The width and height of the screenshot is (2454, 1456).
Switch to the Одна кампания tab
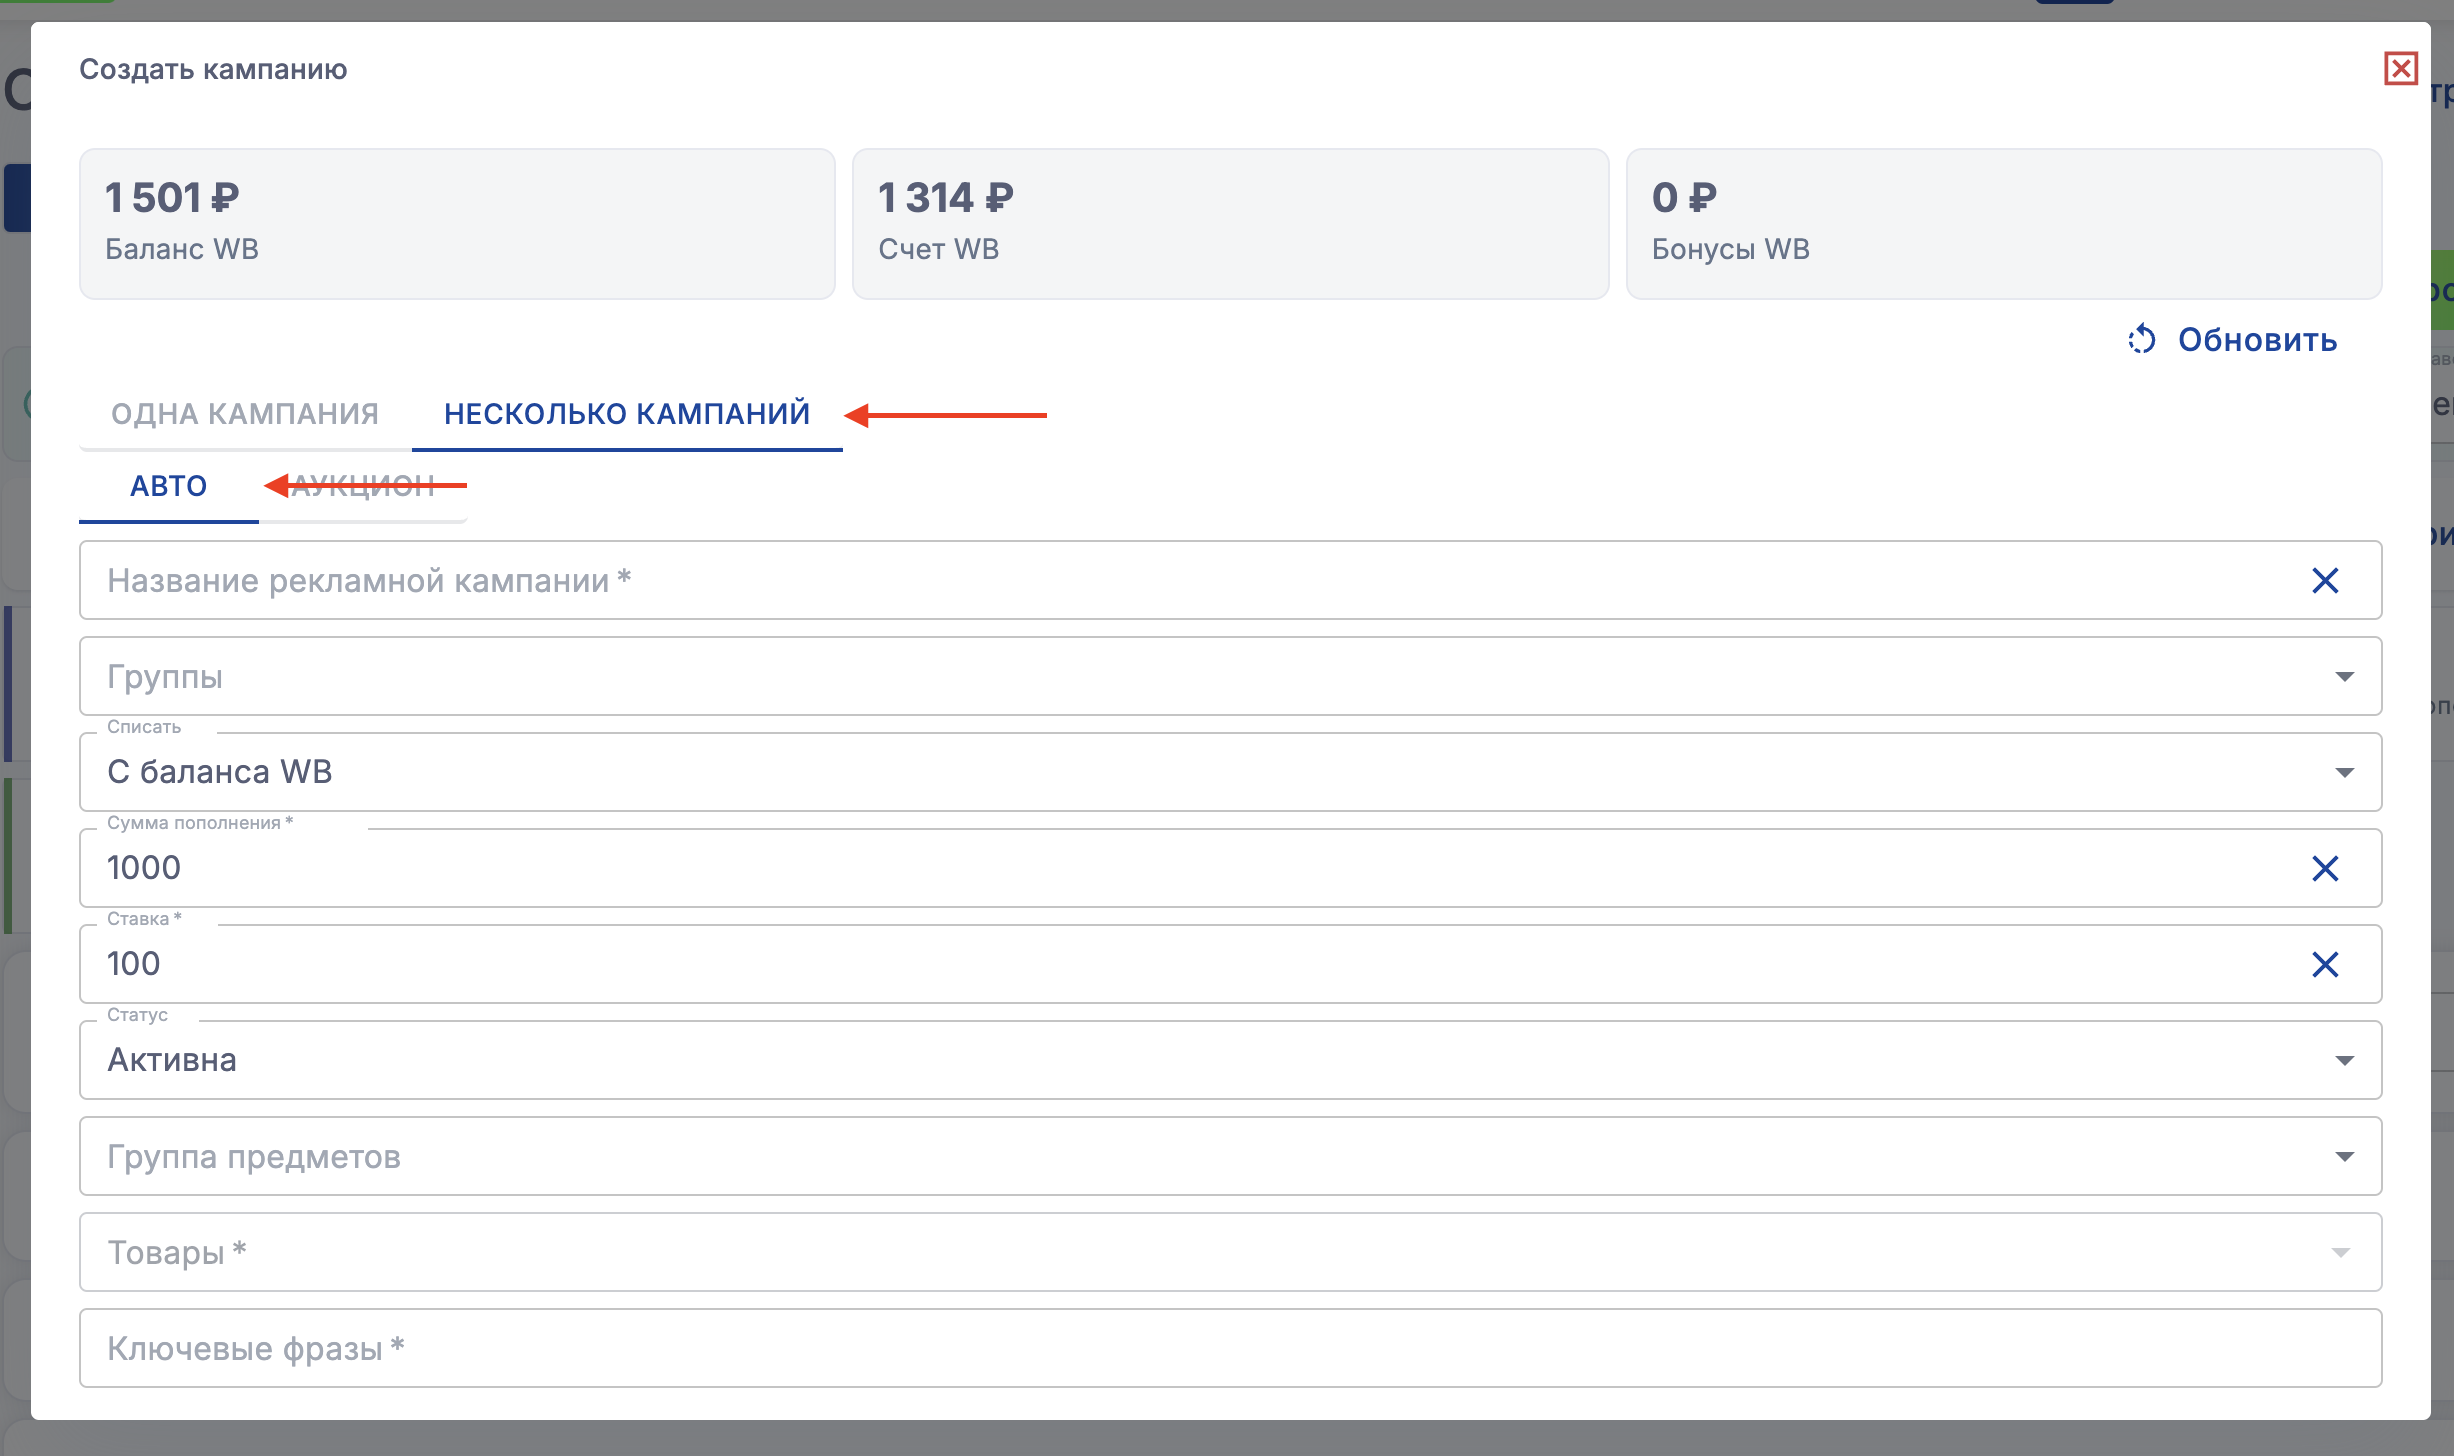245,414
